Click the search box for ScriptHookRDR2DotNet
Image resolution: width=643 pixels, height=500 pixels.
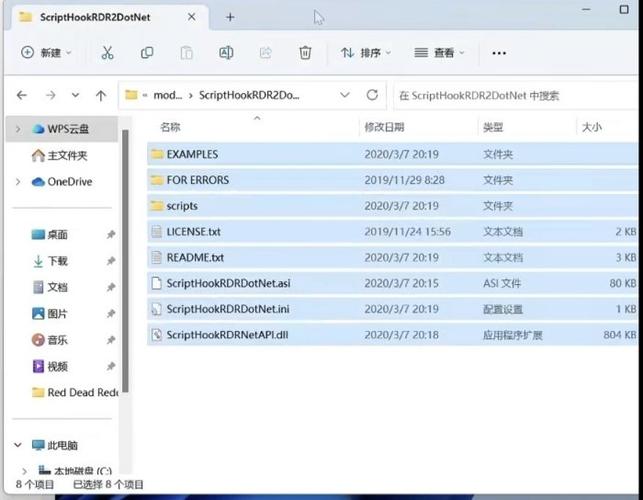click(x=516, y=96)
